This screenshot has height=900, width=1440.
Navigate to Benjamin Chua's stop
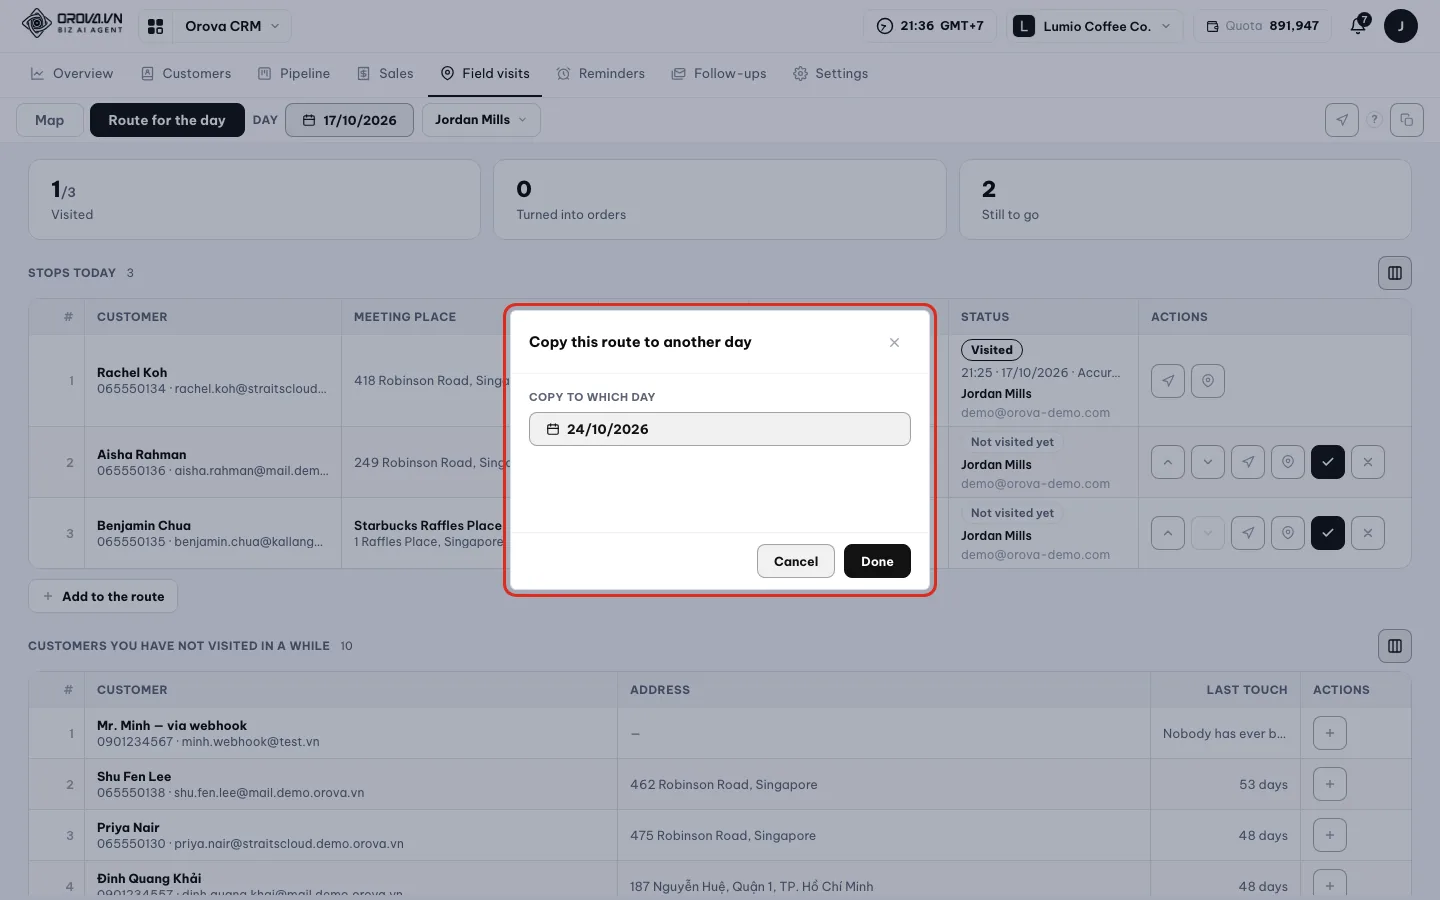(1248, 533)
